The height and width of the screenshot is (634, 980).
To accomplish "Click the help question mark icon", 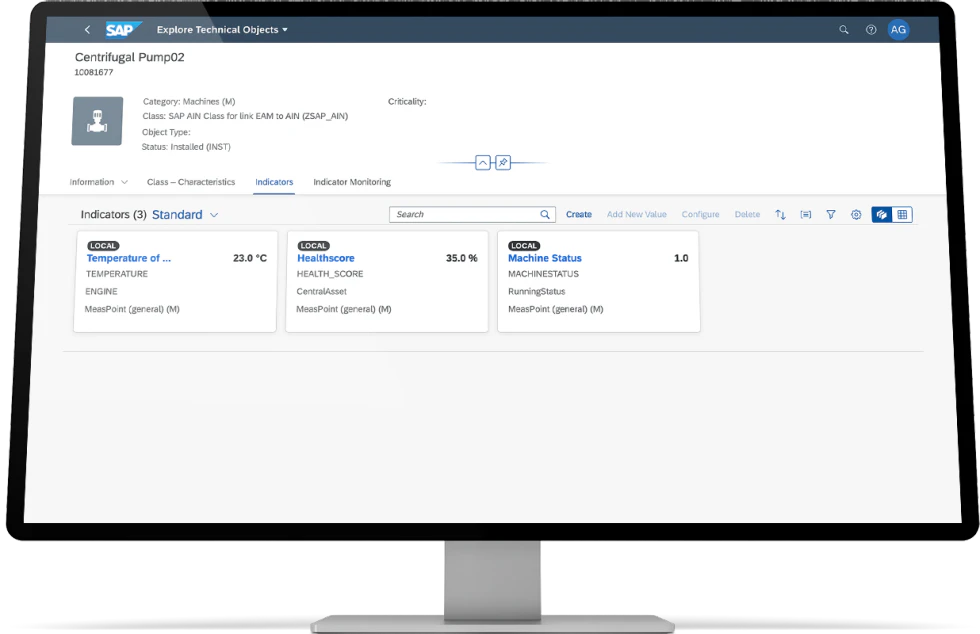I will point(869,30).
